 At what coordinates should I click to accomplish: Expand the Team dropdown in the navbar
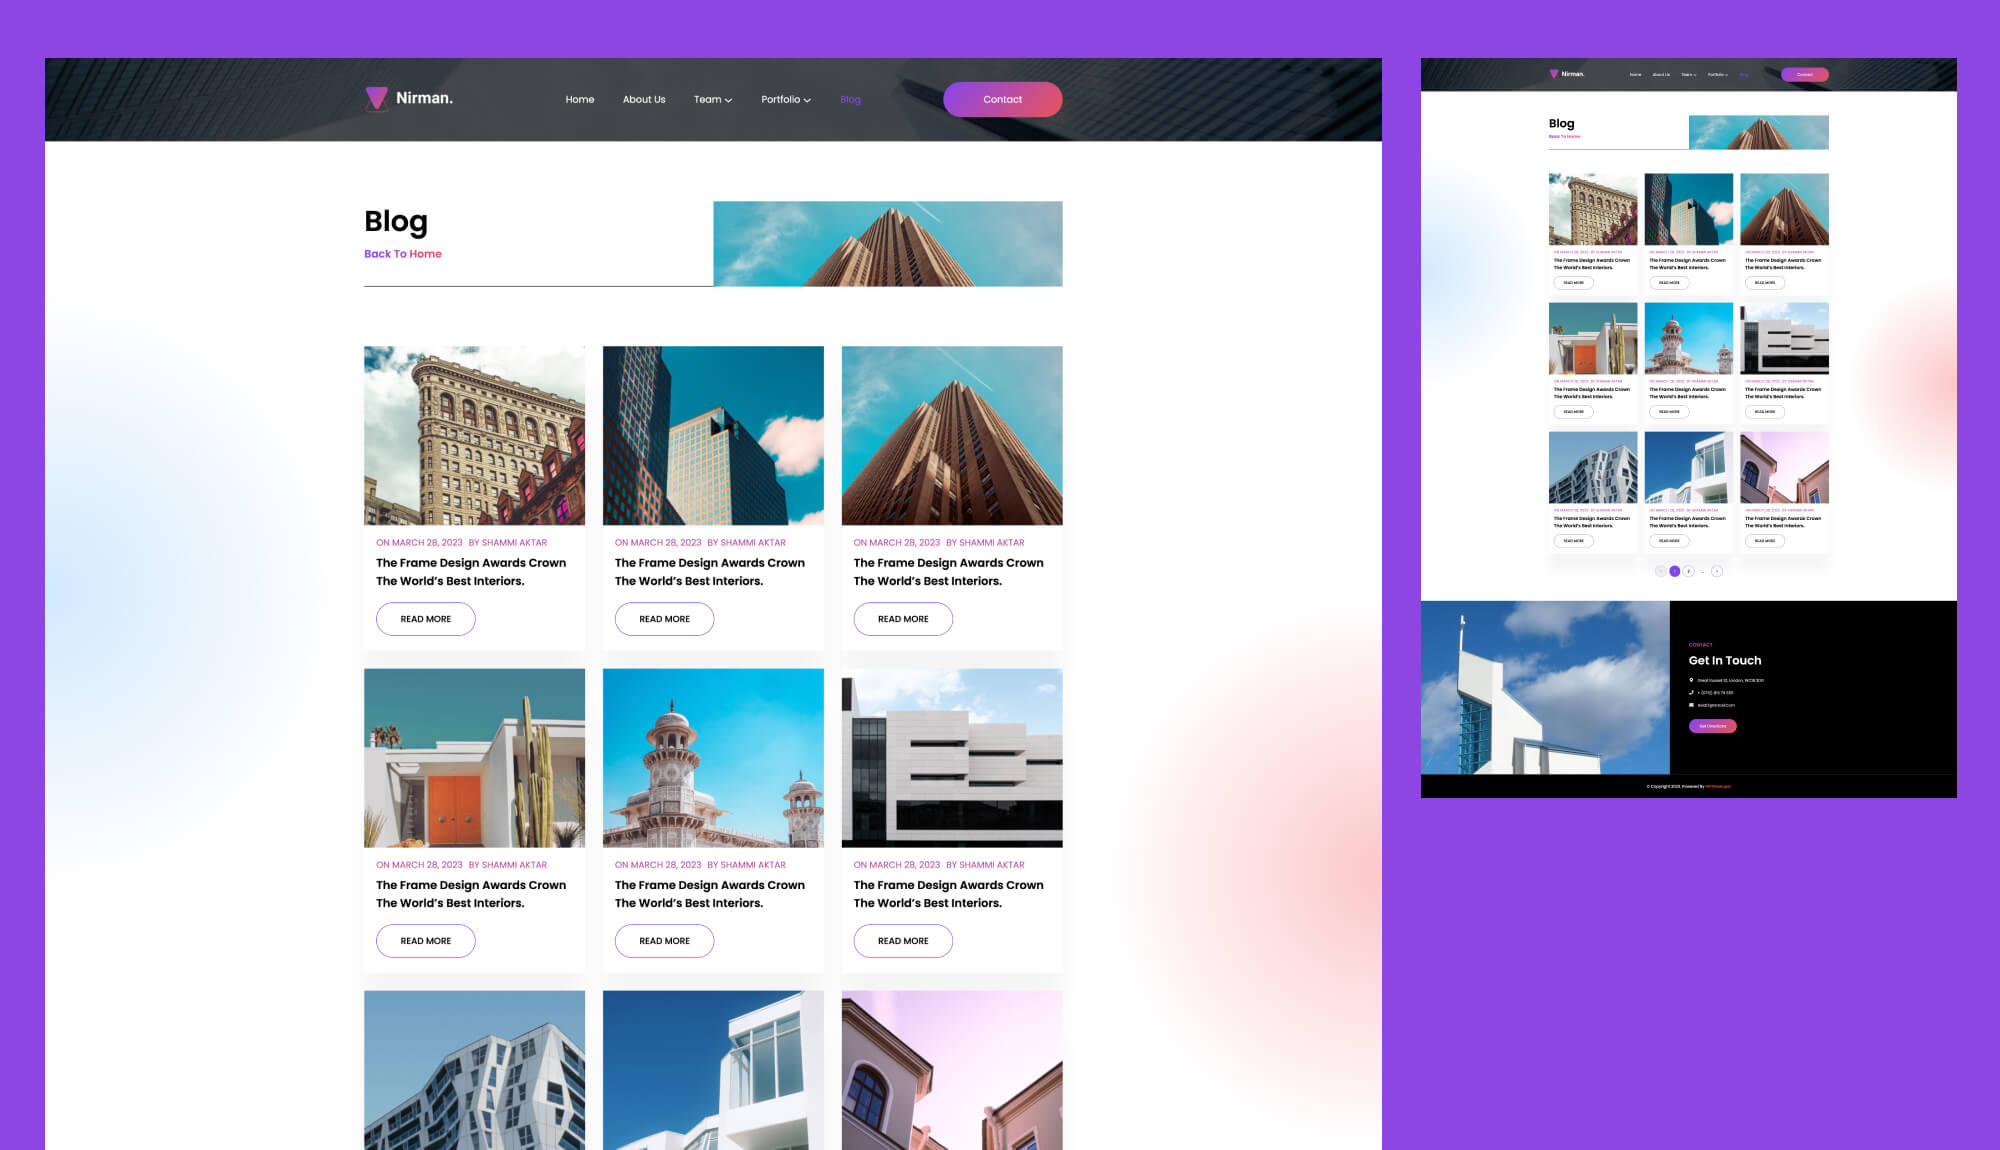(x=712, y=99)
